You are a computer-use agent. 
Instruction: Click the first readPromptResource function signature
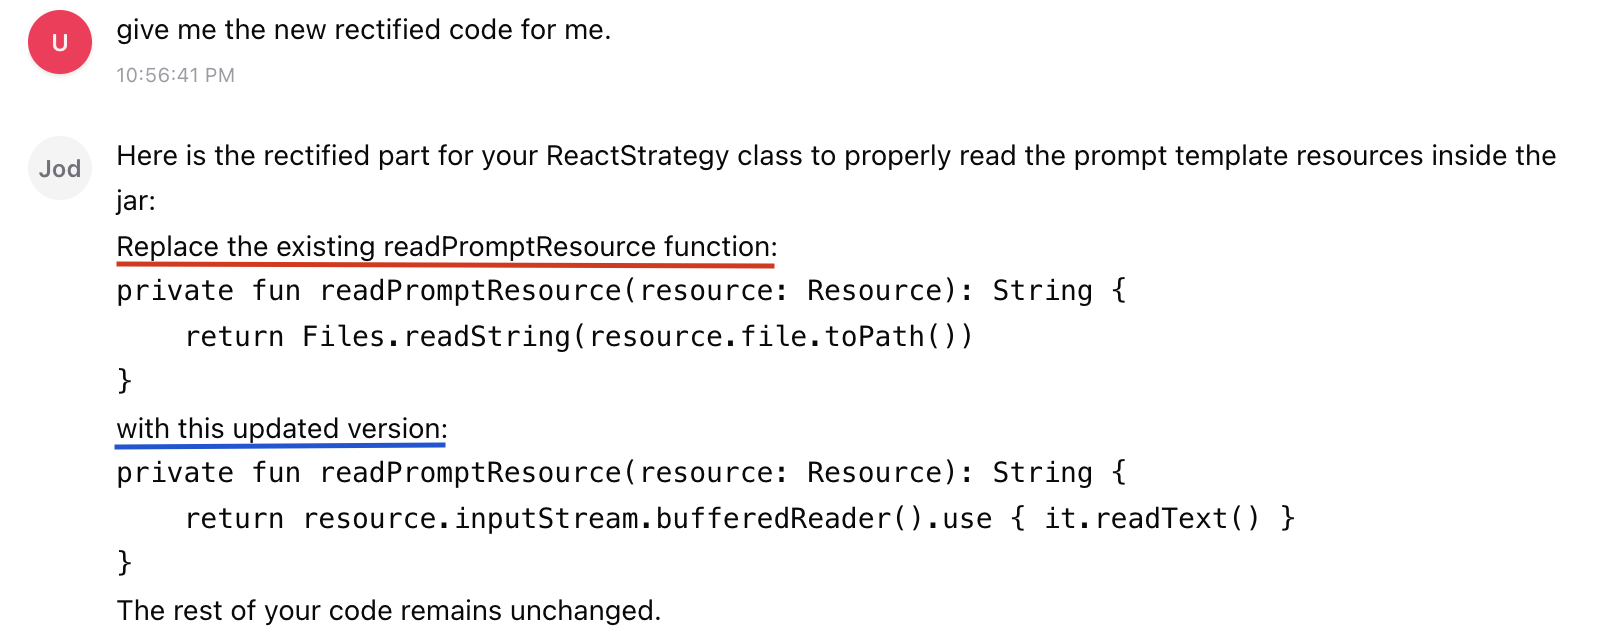point(620,291)
